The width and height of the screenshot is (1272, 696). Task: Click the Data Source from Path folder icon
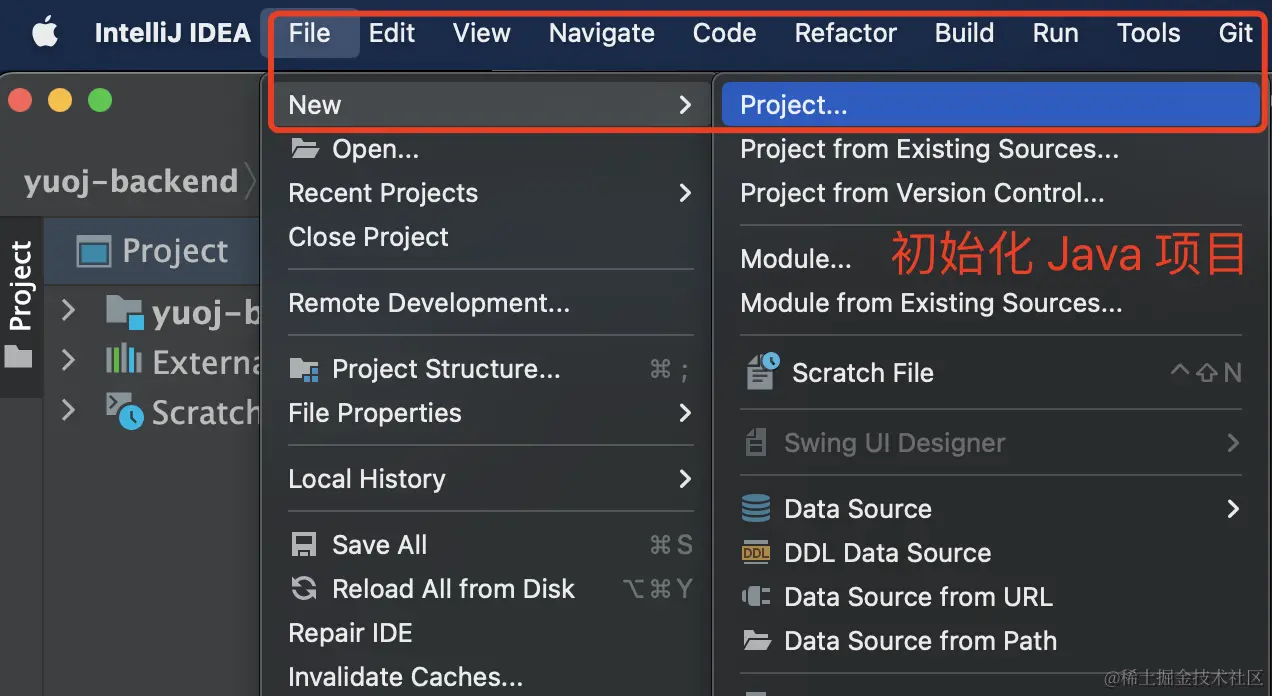[x=757, y=640]
